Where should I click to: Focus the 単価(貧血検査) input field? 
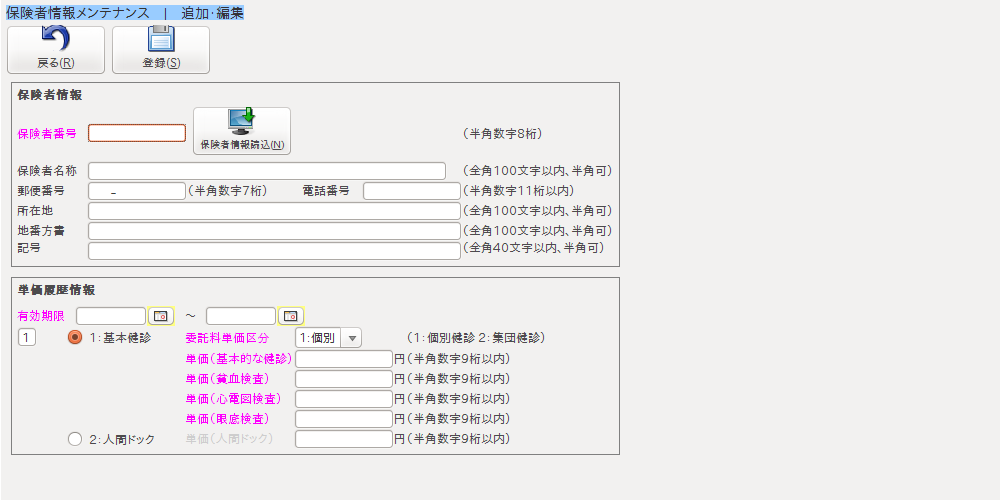[344, 379]
